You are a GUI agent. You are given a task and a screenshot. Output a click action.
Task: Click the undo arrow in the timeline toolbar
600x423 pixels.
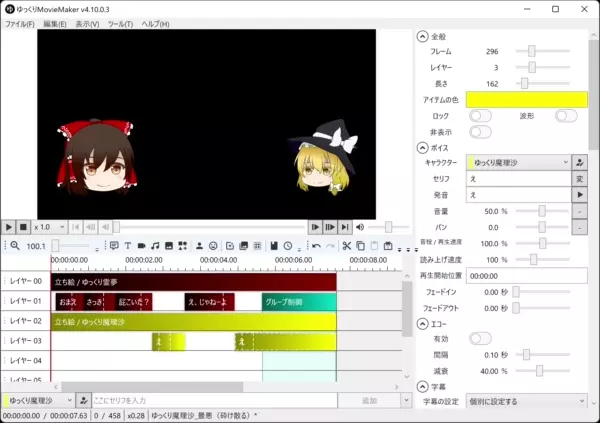pos(316,245)
